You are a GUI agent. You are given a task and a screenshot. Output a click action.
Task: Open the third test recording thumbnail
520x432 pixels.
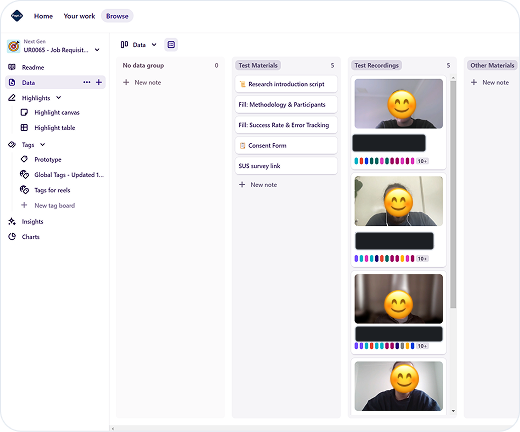click(x=399, y=299)
